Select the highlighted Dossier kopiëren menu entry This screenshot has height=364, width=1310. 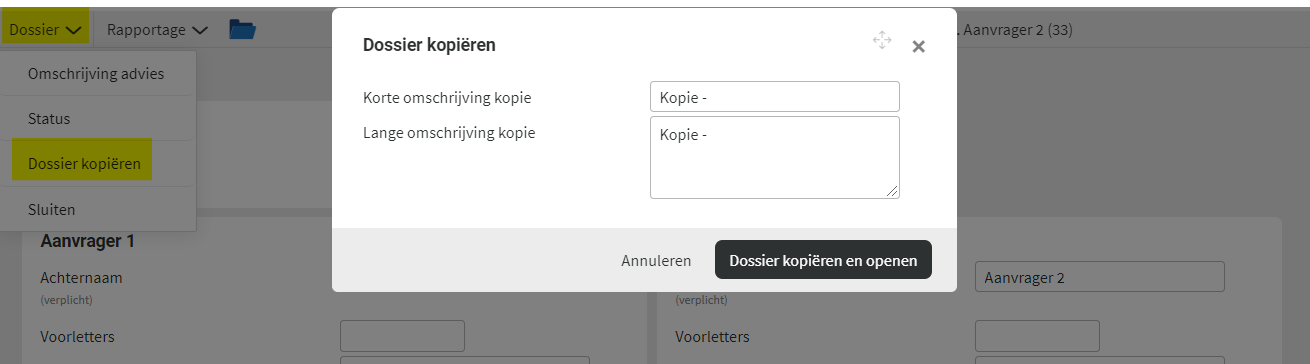(84, 163)
